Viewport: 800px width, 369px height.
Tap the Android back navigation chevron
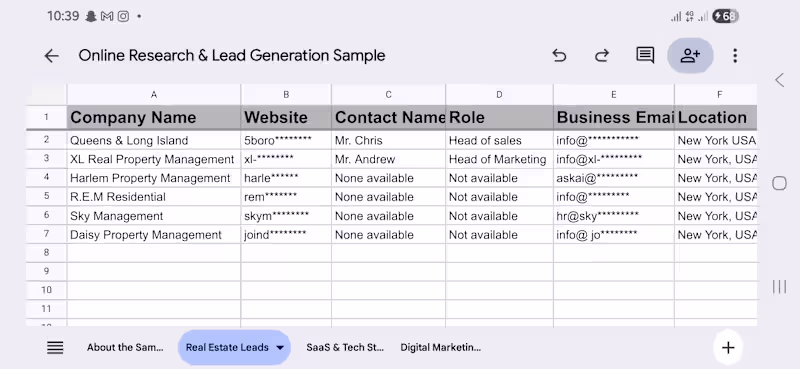coord(779,80)
